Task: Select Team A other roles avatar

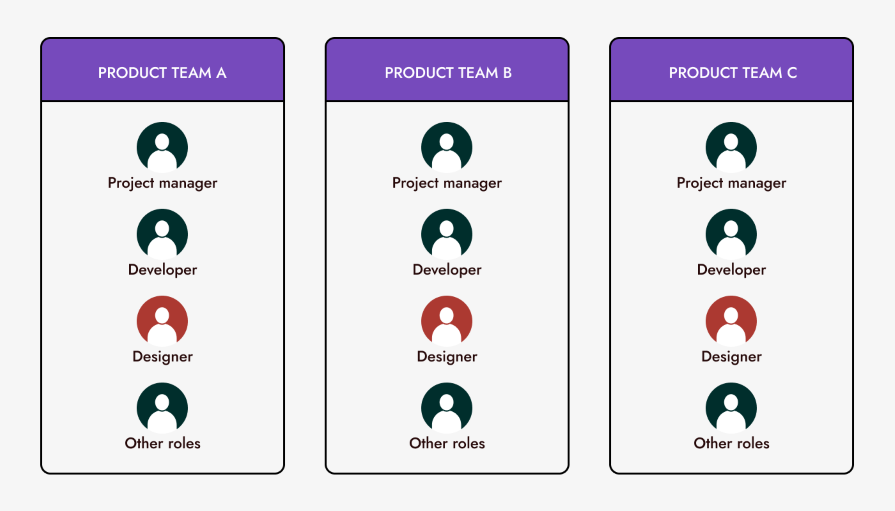Action: click(x=162, y=408)
